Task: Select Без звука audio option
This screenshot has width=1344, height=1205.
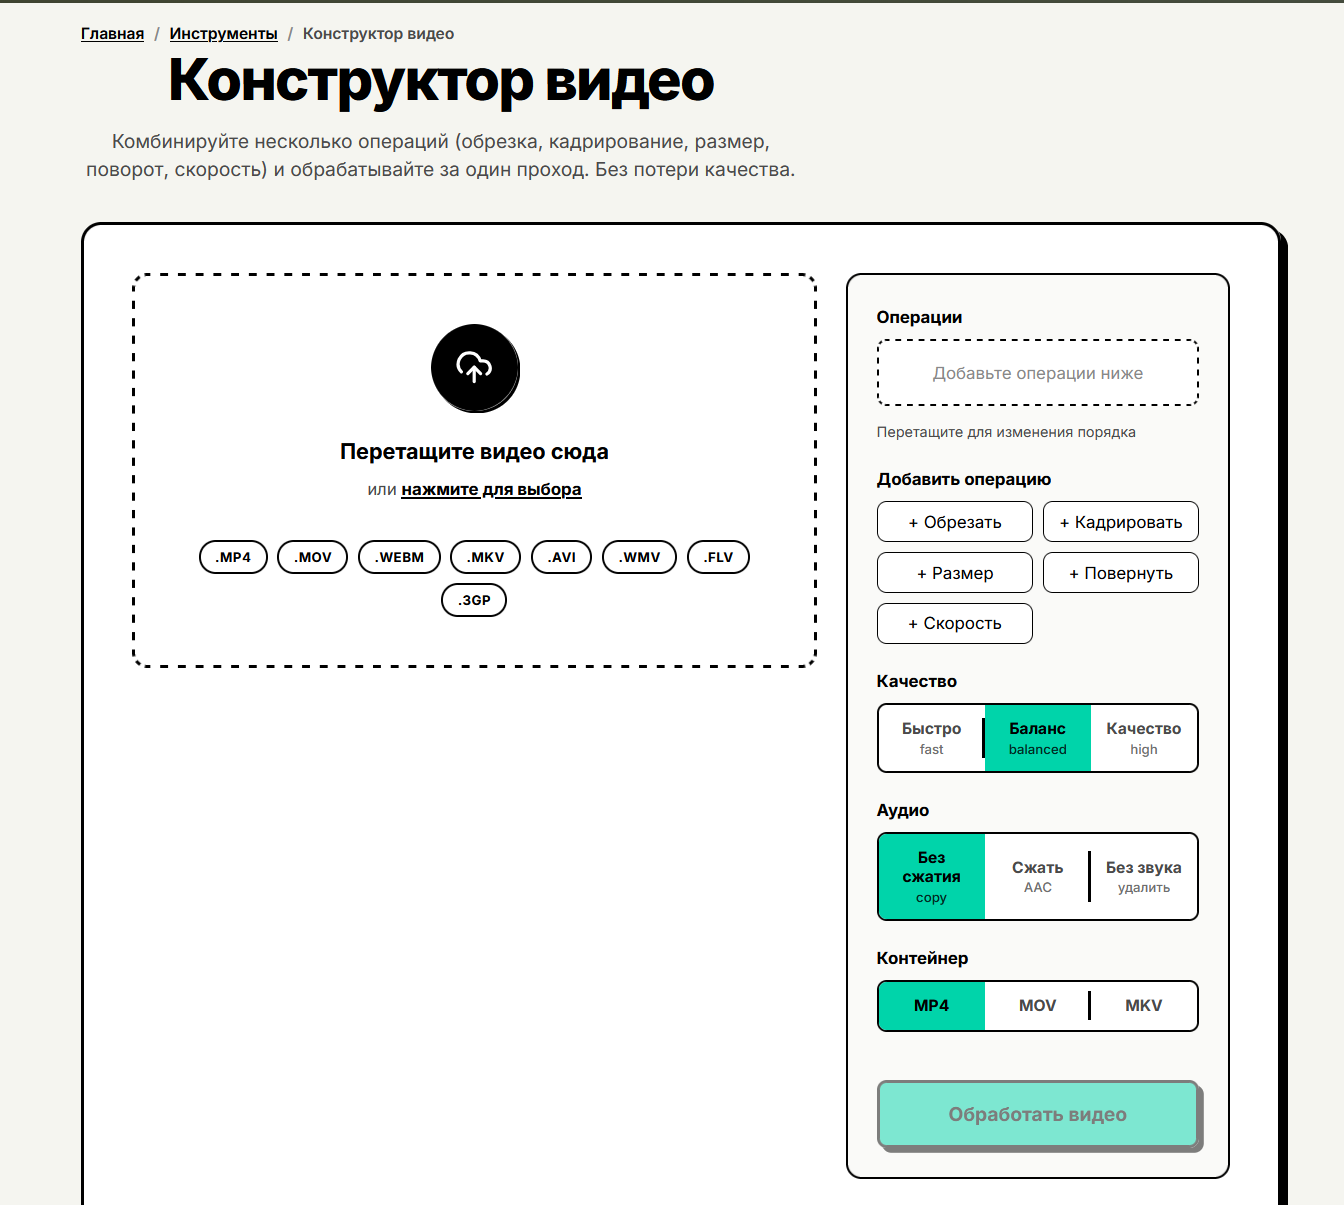Action: click(x=1143, y=877)
